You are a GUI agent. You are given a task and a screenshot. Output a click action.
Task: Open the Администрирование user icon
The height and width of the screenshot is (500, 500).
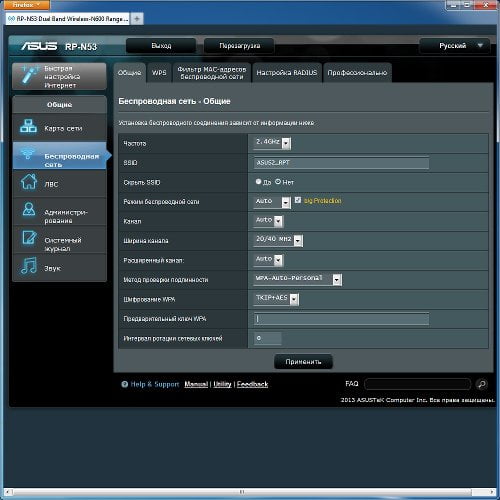pyautogui.click(x=29, y=209)
